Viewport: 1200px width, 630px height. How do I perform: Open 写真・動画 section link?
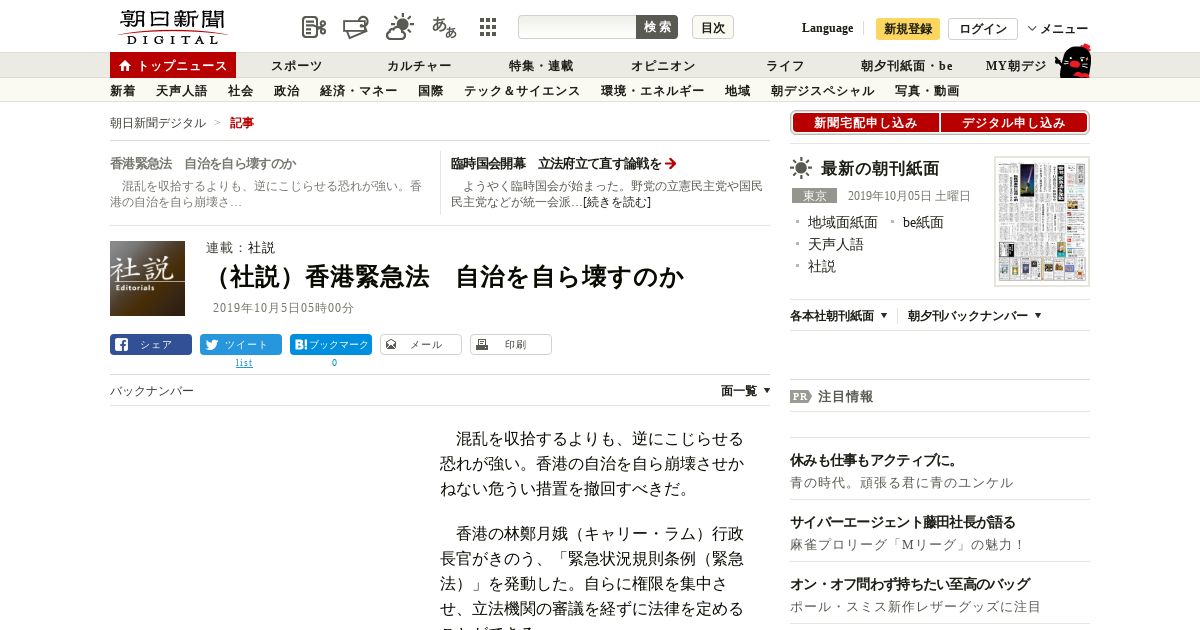[927, 91]
